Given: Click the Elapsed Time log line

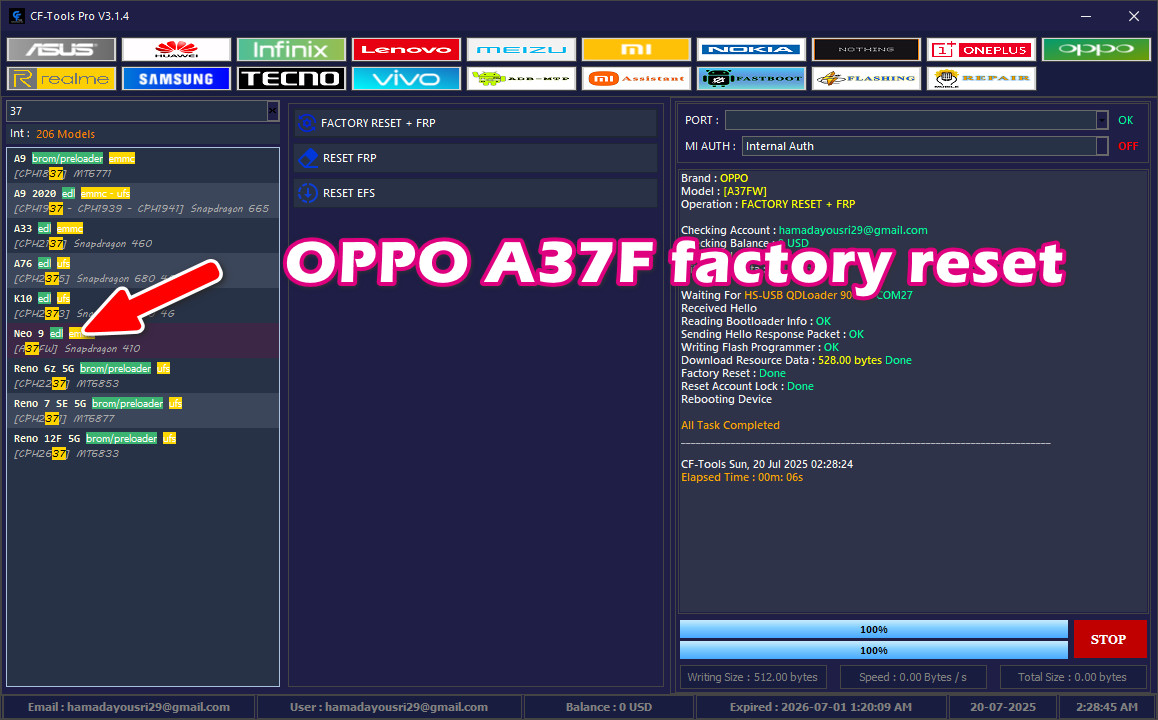Looking at the screenshot, I should coord(741,478).
